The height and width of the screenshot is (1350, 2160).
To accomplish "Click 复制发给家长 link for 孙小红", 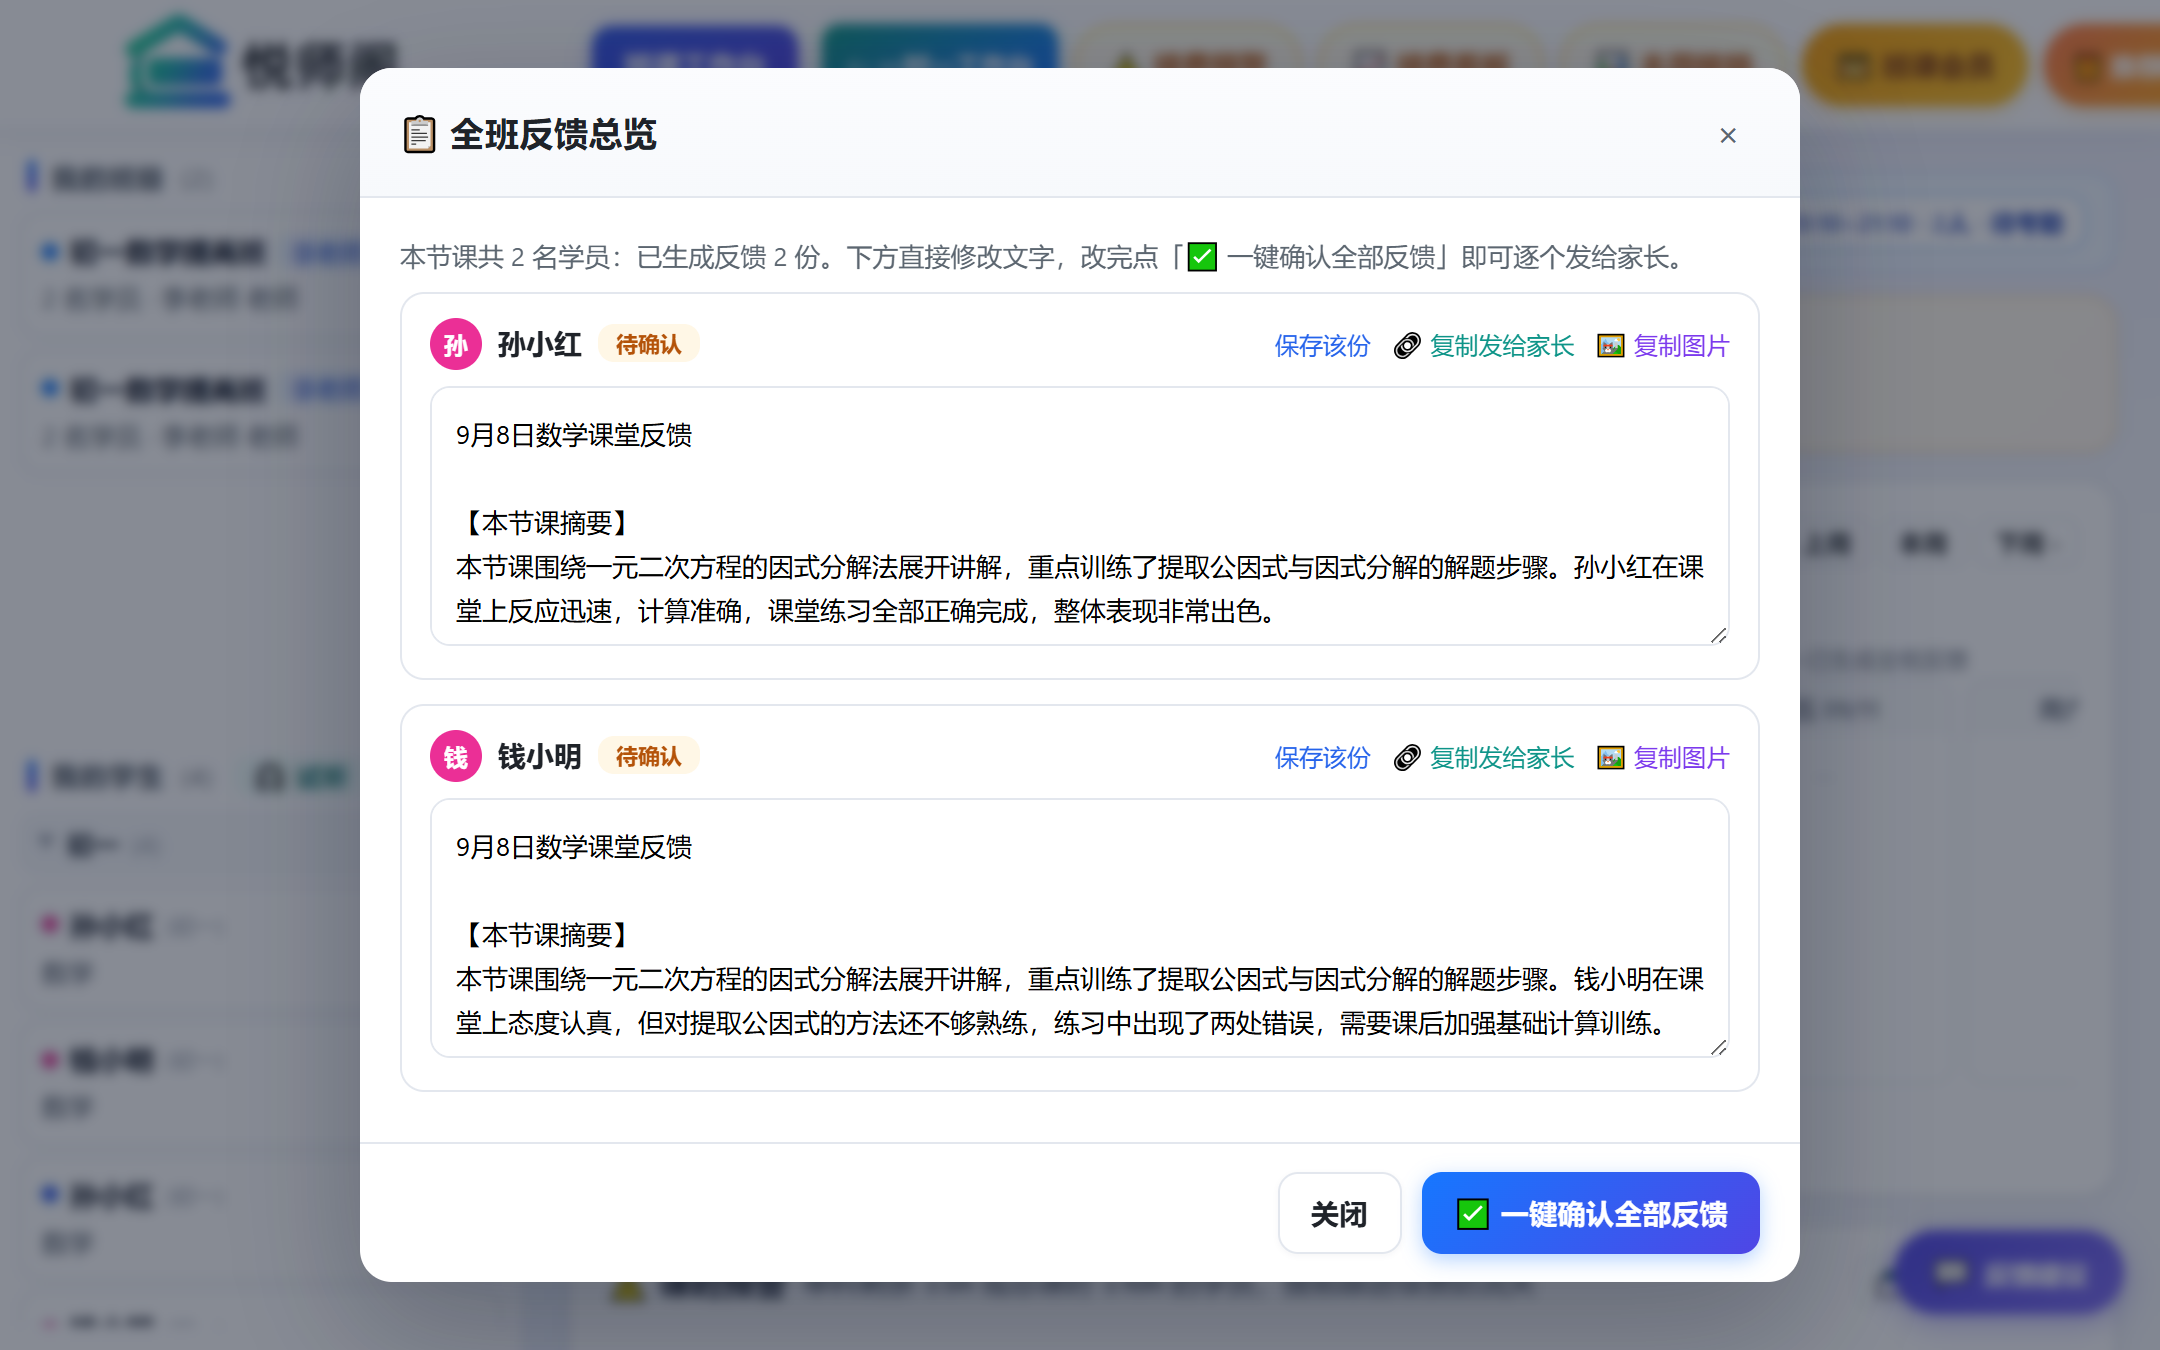I will (1502, 346).
